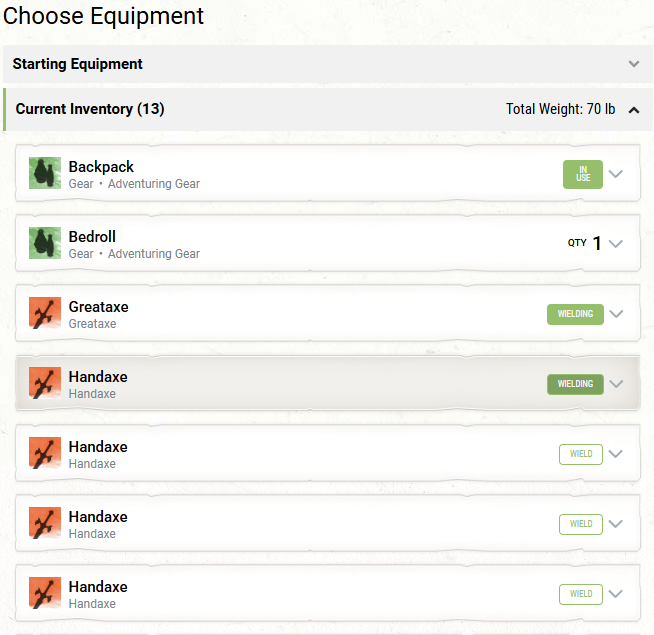Toggle the Backpack In Use button
This screenshot has height=635, width=654.
pyautogui.click(x=583, y=174)
